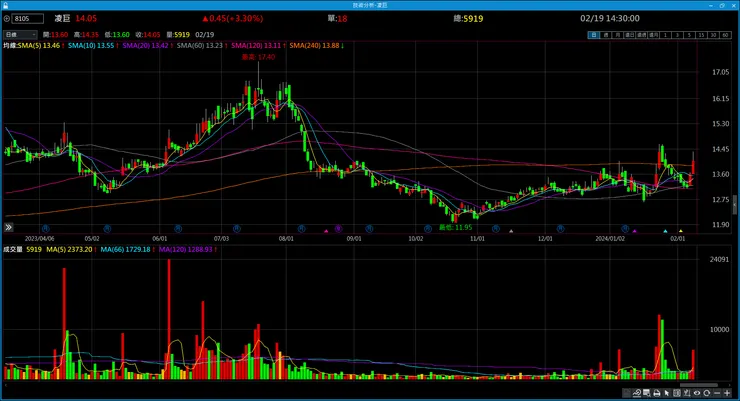Image resolution: width=740 pixels, height=401 pixels.
Task: Click the grey triangle marker on the date axis
Action: pos(511,231)
